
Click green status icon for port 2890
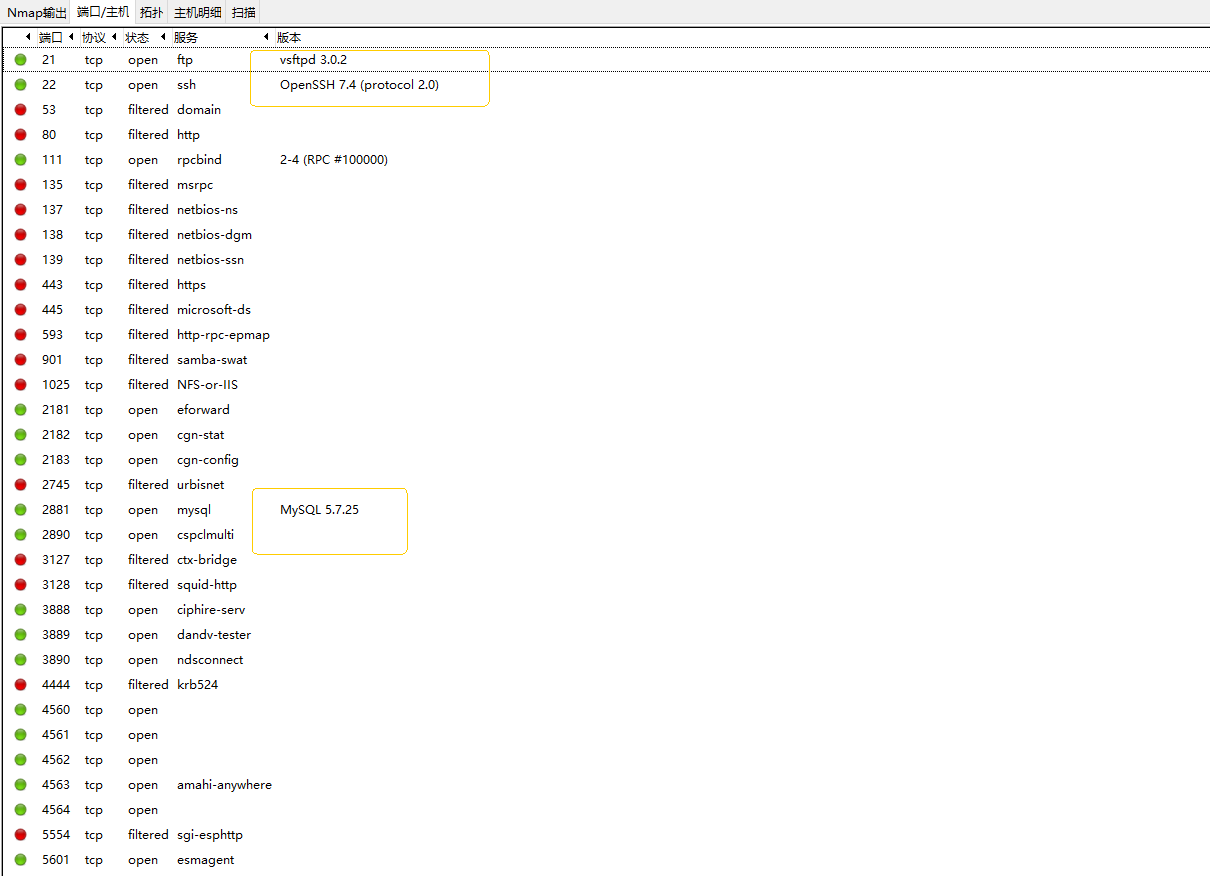tap(21, 535)
